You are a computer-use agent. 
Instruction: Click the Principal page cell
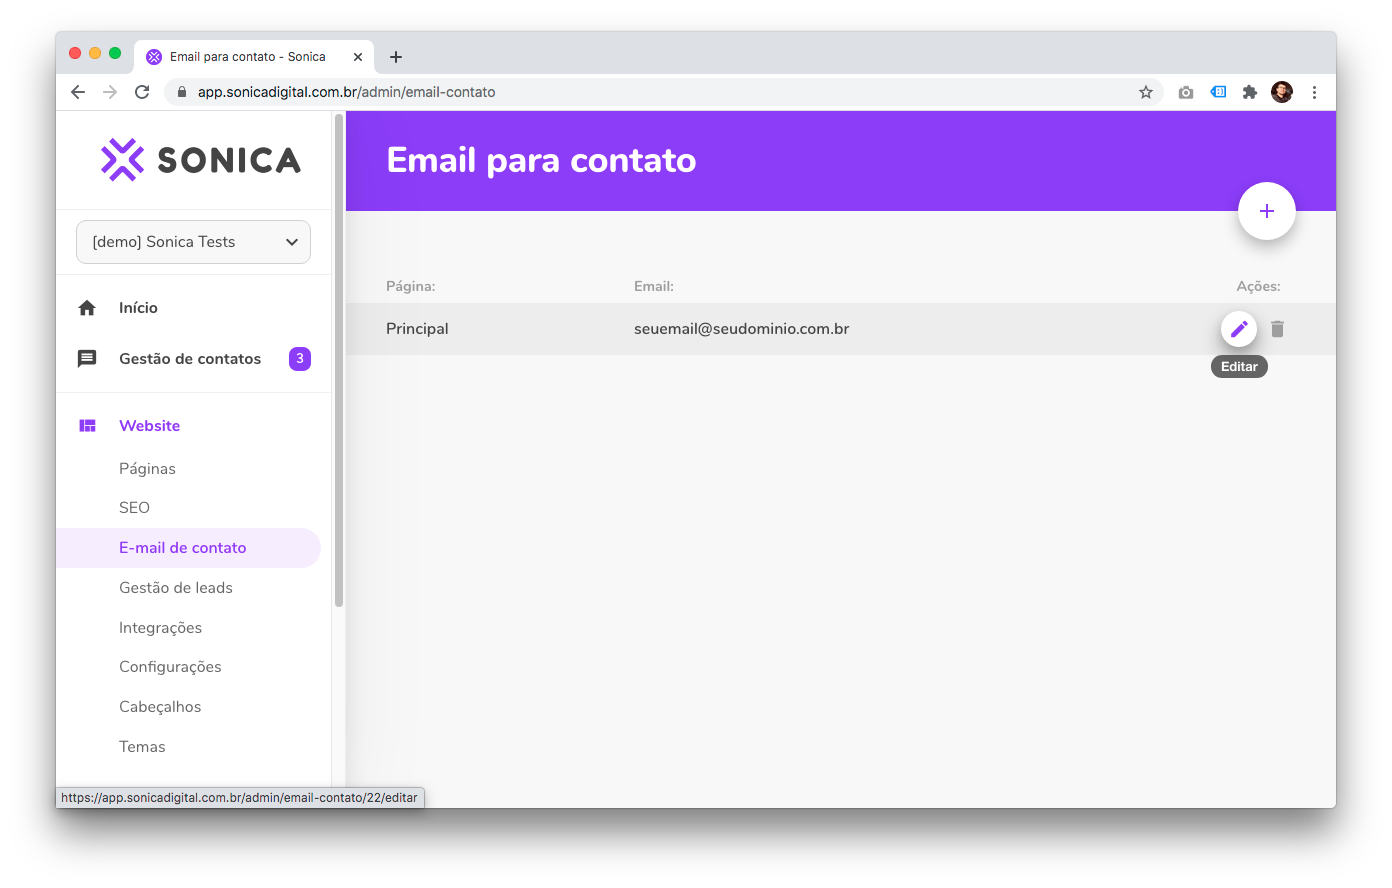click(417, 329)
